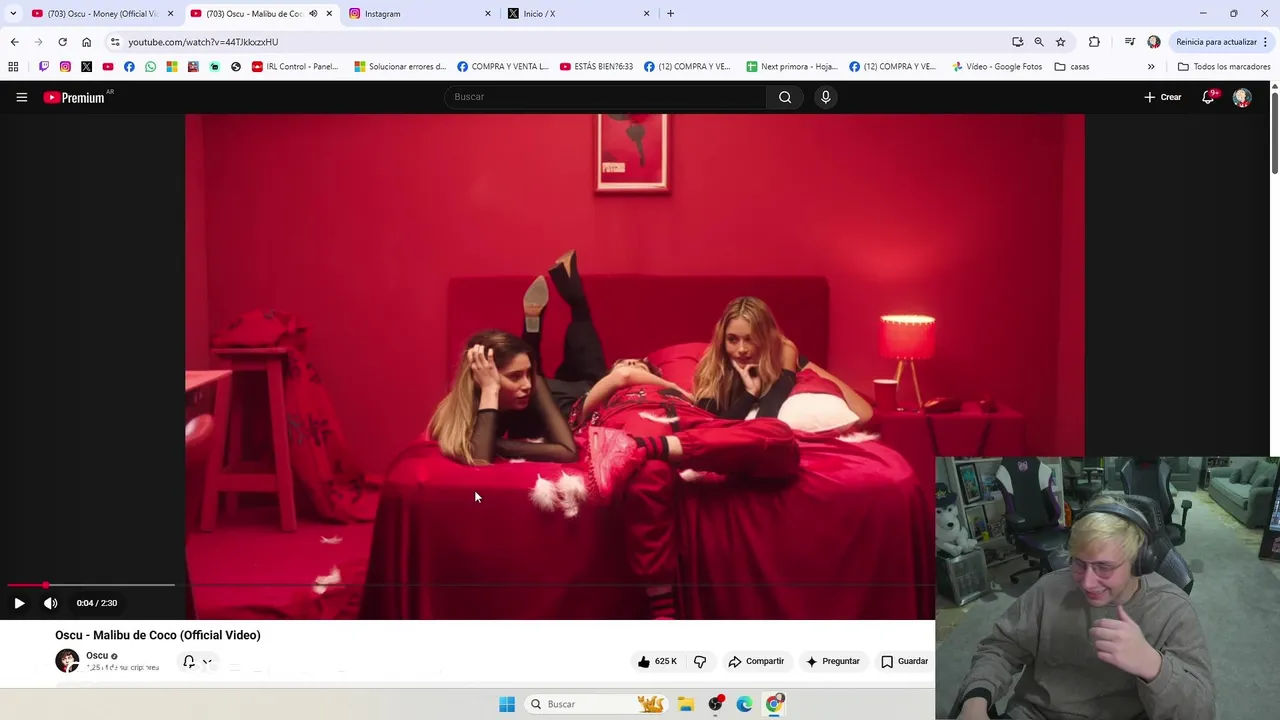Image resolution: width=1280 pixels, height=720 pixels.
Task: Open File Explorer from taskbar
Action: pyautogui.click(x=686, y=704)
